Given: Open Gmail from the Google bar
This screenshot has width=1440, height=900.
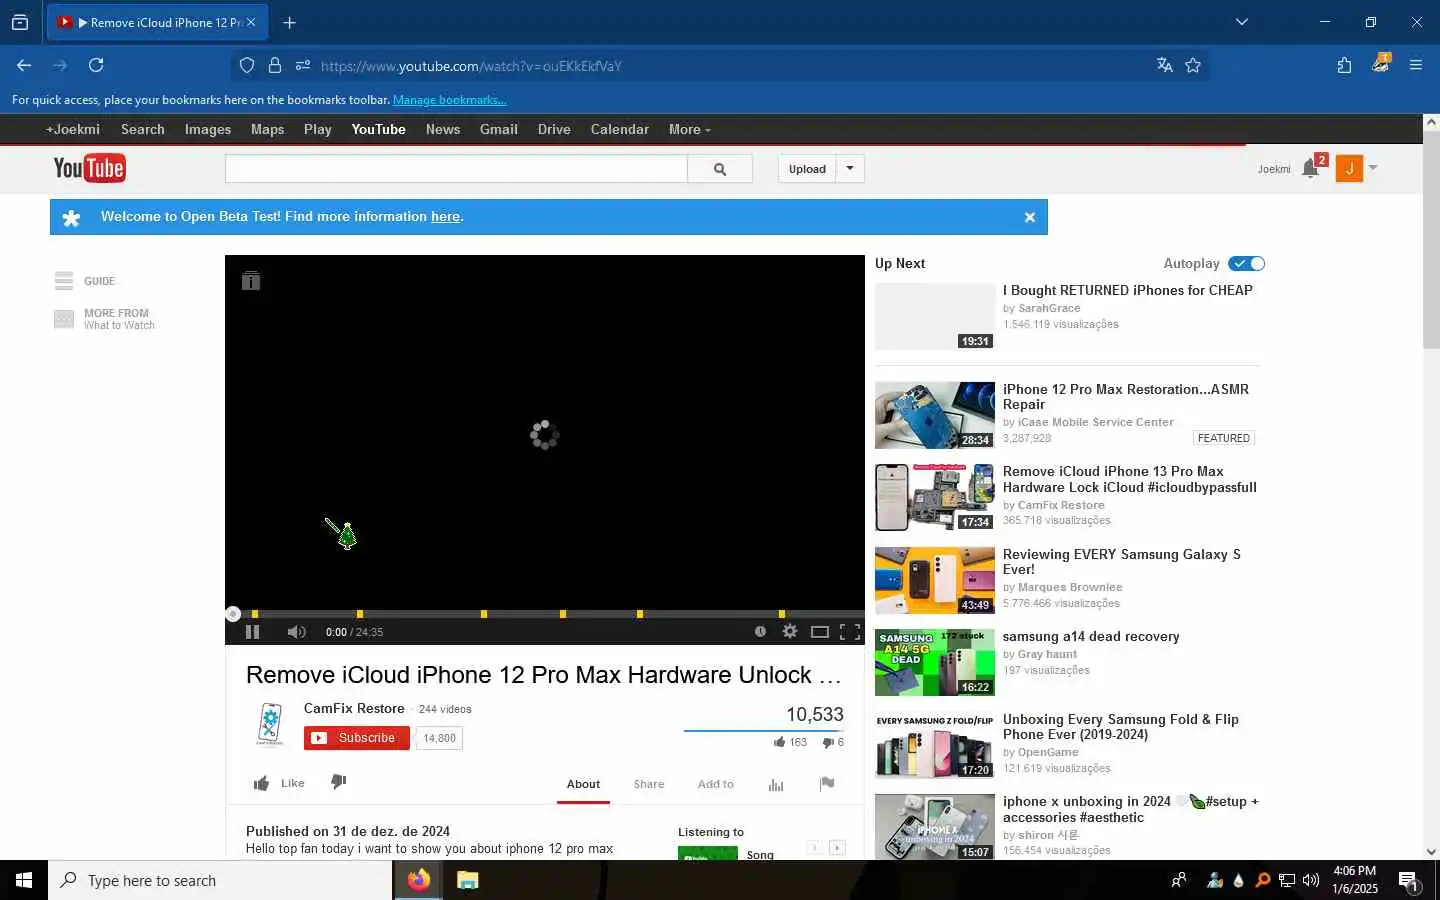Looking at the screenshot, I should pos(498,130).
